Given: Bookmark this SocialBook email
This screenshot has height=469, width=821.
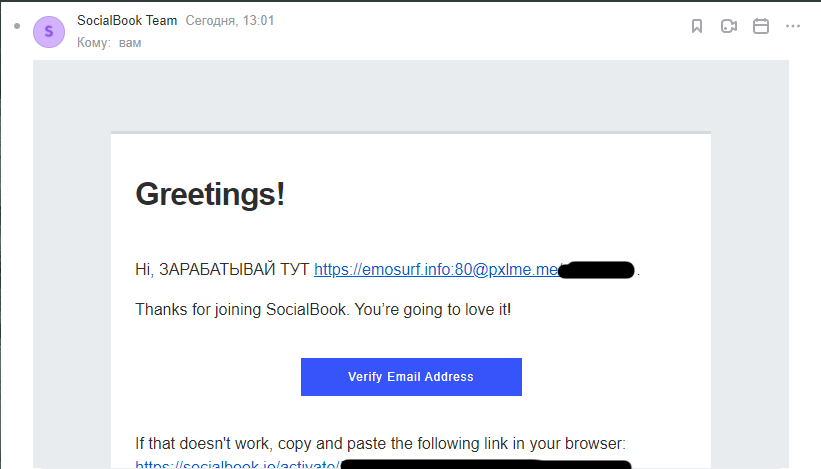Looking at the screenshot, I should 697,26.
